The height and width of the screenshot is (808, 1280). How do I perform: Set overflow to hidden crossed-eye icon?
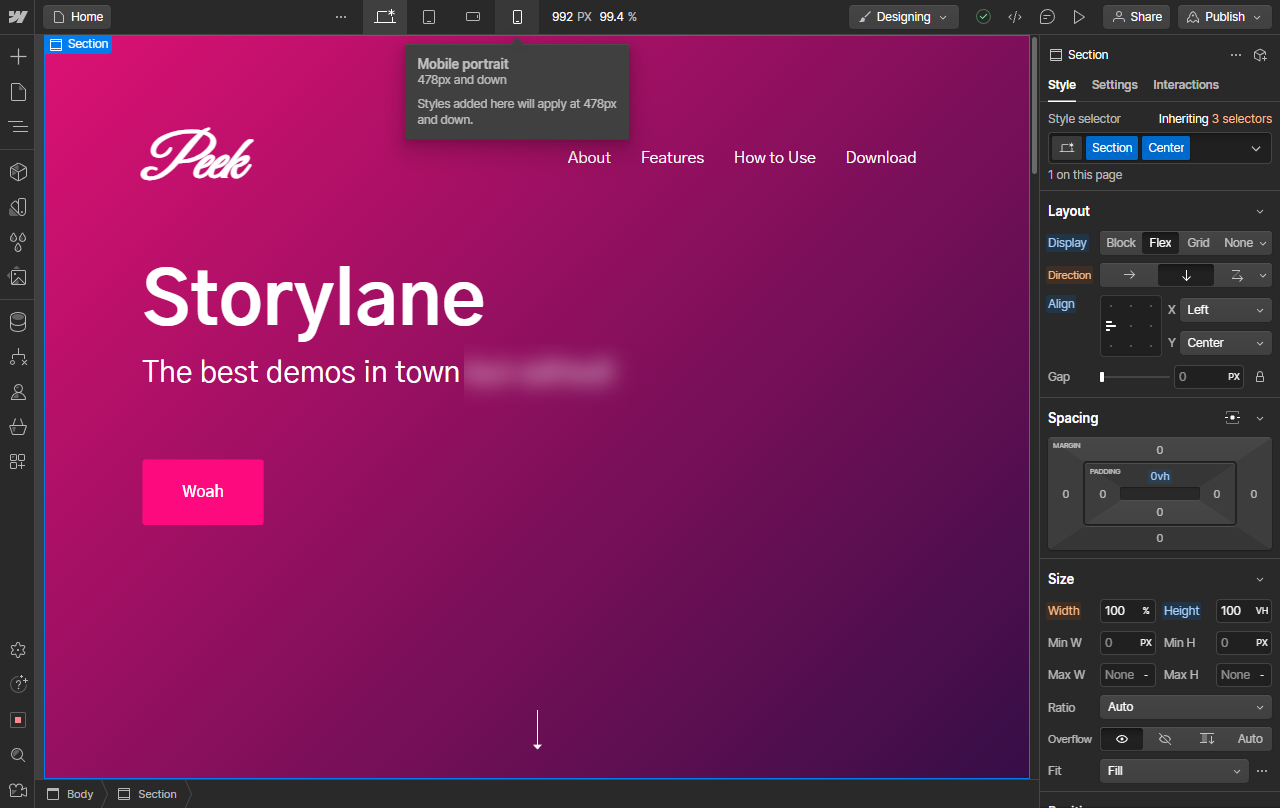click(x=1164, y=739)
